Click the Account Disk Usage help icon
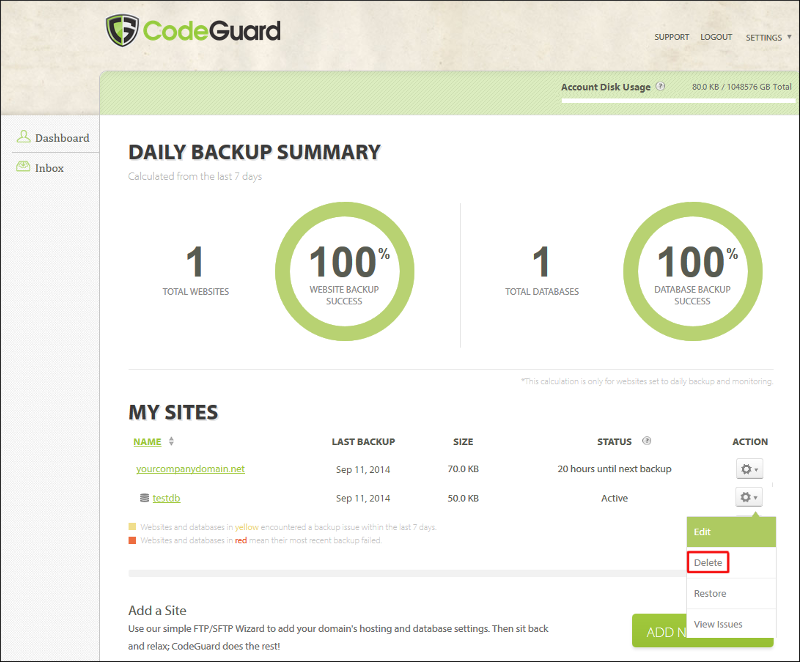Image resolution: width=800 pixels, height=662 pixels. 661,87
